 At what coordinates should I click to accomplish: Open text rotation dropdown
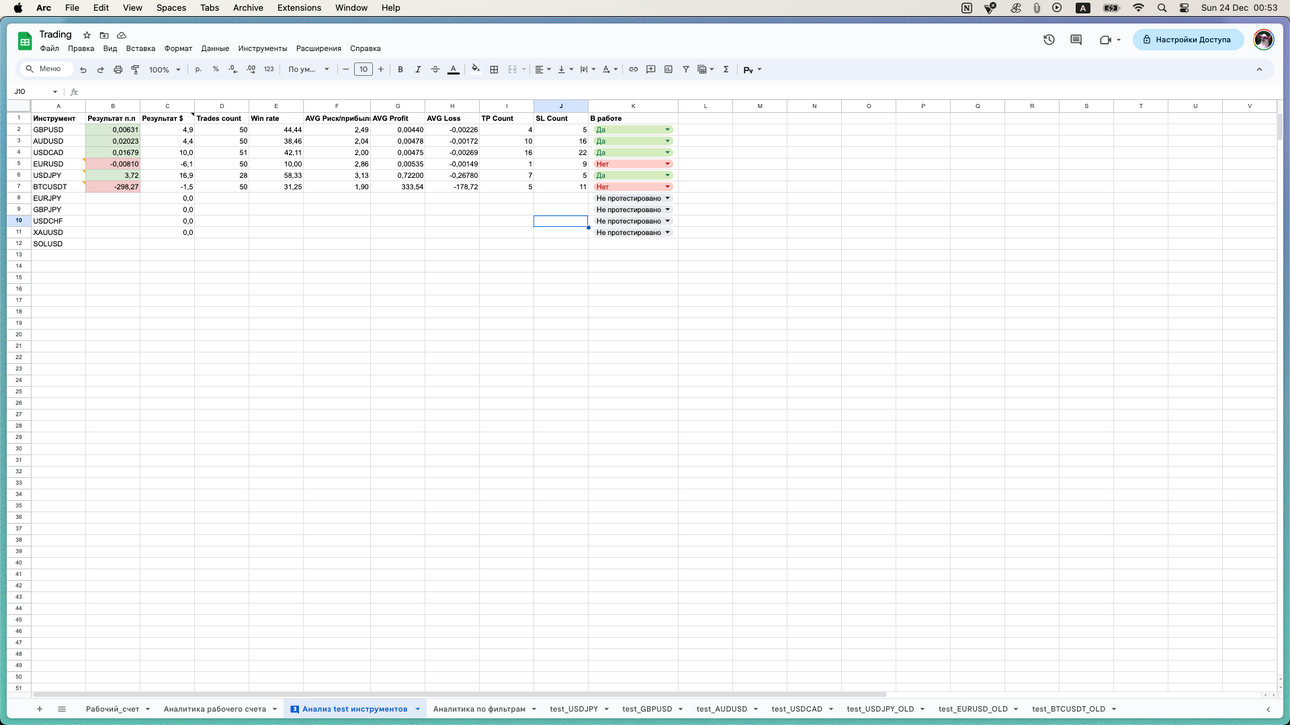pyautogui.click(x=609, y=70)
